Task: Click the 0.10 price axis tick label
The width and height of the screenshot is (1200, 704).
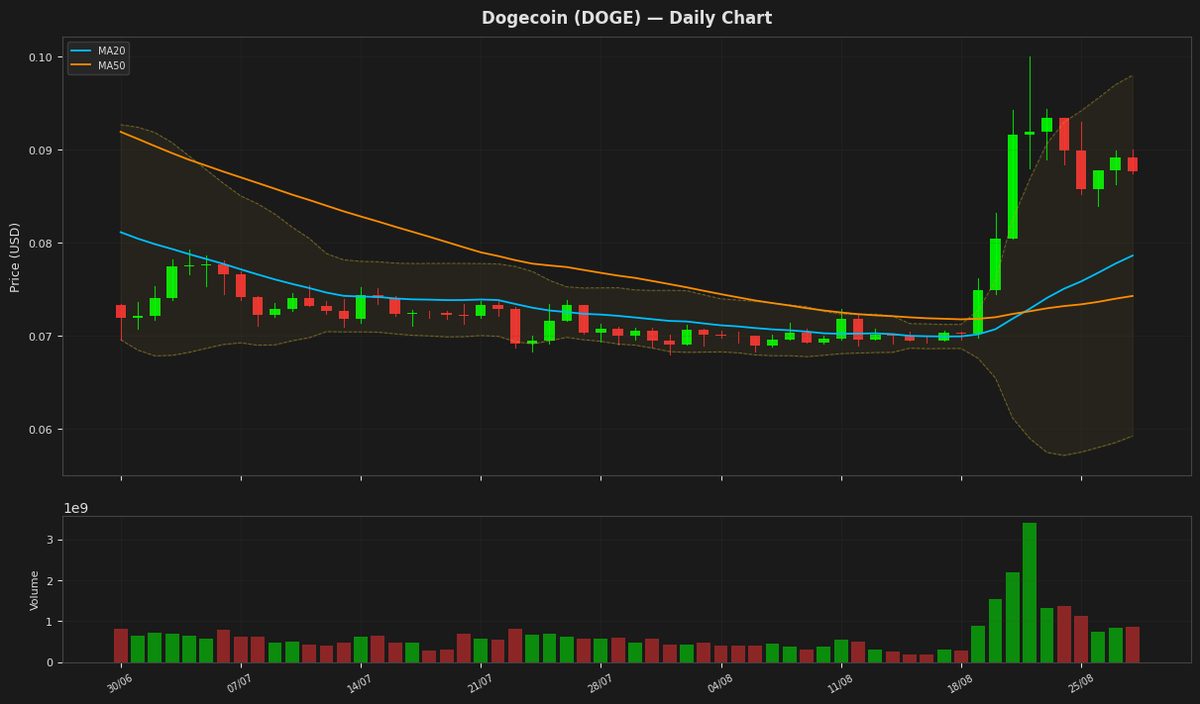Action: tap(41, 57)
